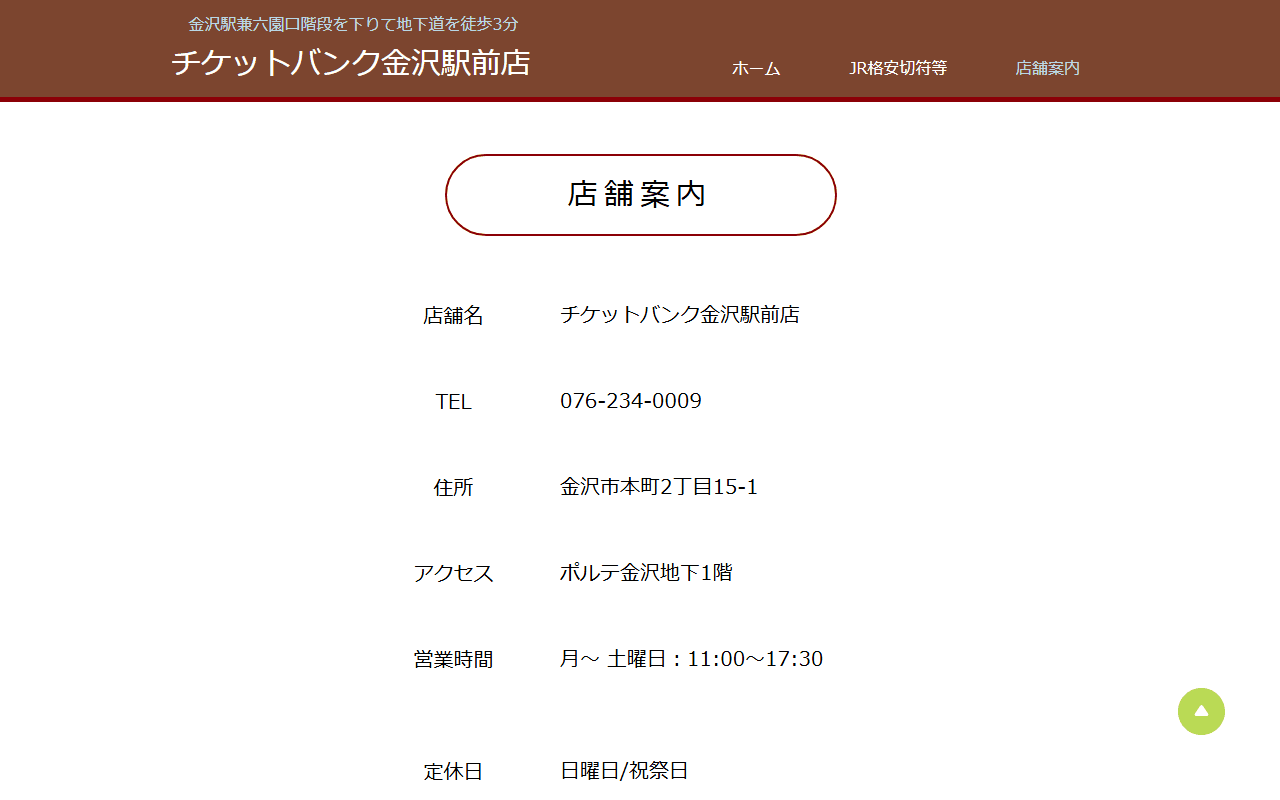Click the phone number 076-234-0009

(631, 401)
